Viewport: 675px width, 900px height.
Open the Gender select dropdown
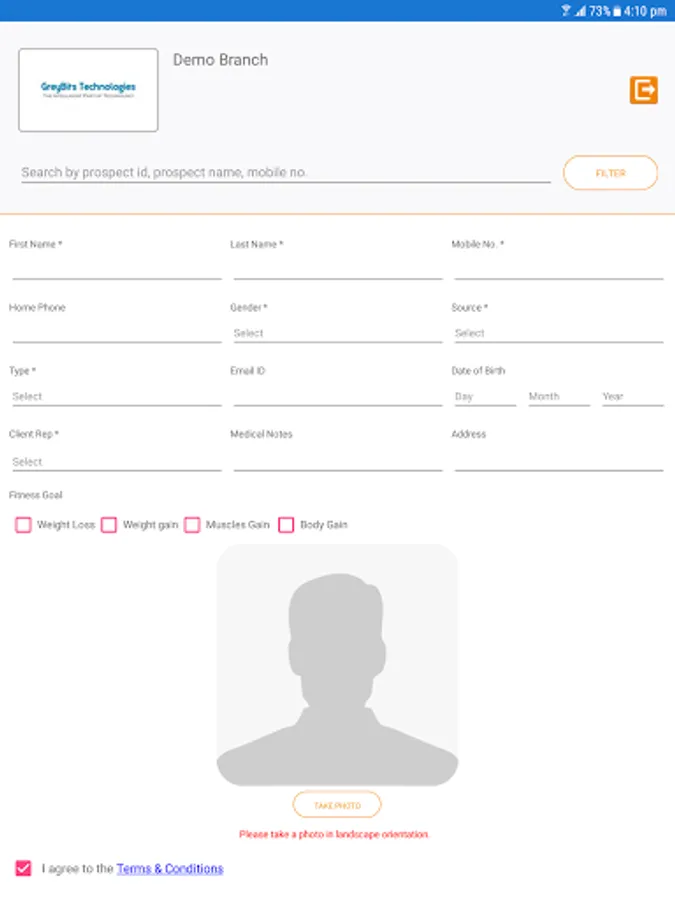pos(338,333)
